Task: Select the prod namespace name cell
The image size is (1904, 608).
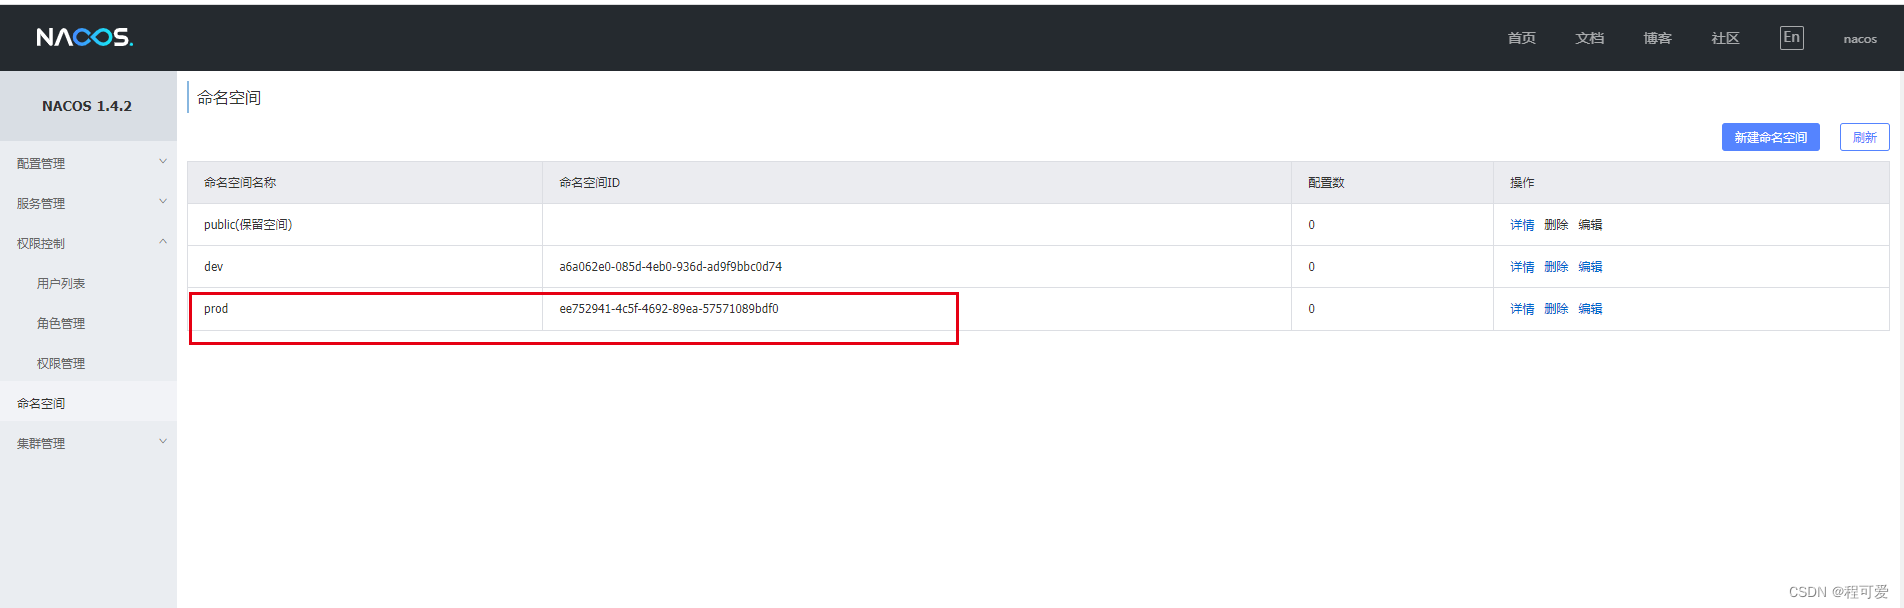Action: click(365, 309)
